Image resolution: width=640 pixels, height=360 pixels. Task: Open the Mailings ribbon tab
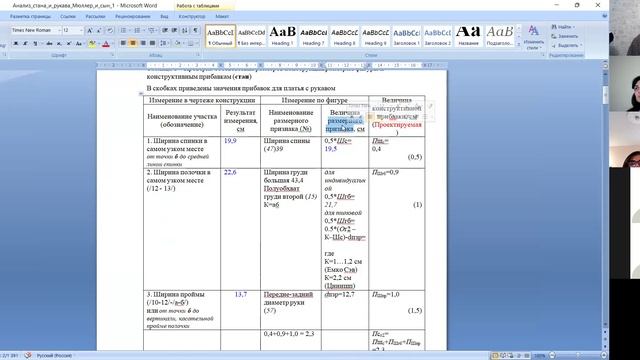pos(95,17)
